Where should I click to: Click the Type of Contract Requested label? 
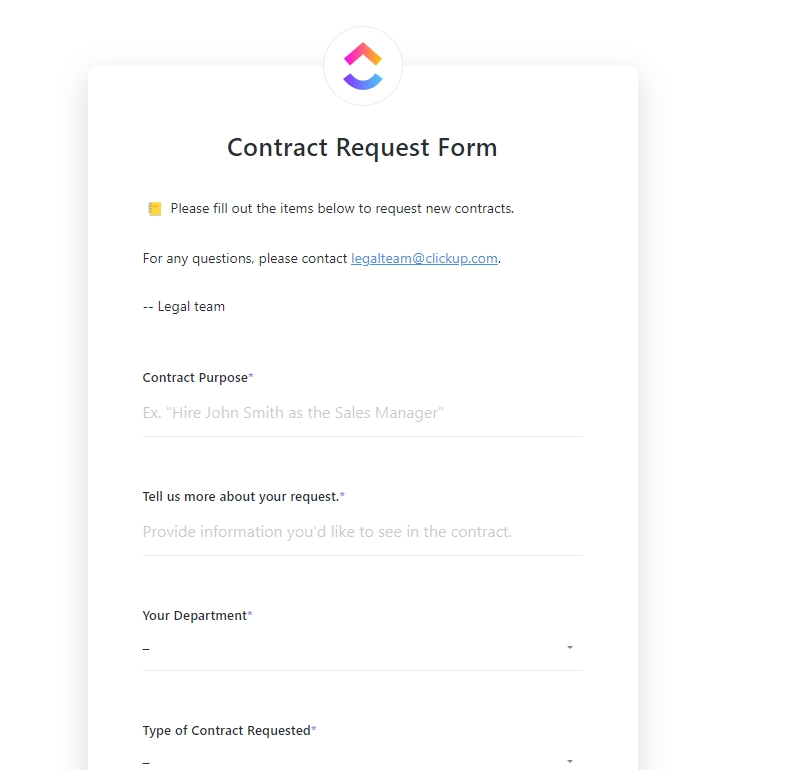click(x=226, y=730)
